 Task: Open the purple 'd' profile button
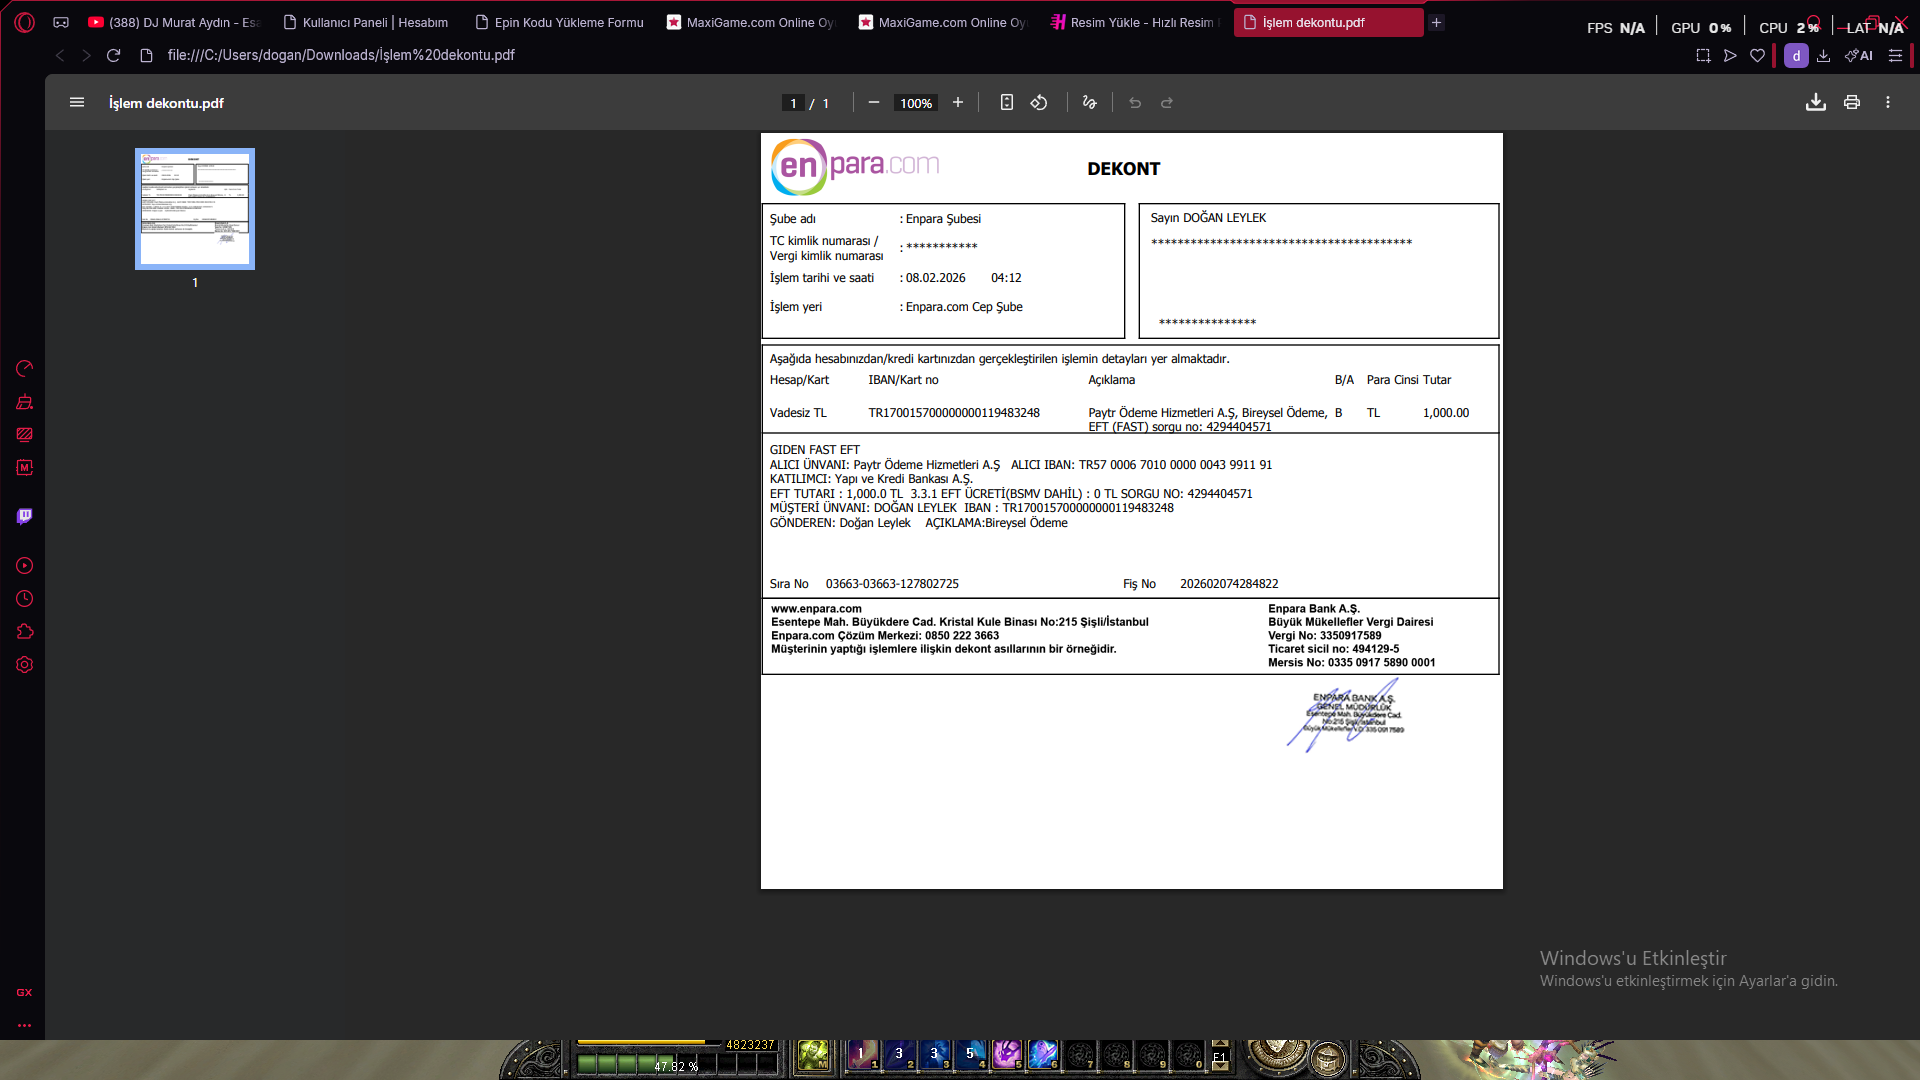click(x=1796, y=56)
